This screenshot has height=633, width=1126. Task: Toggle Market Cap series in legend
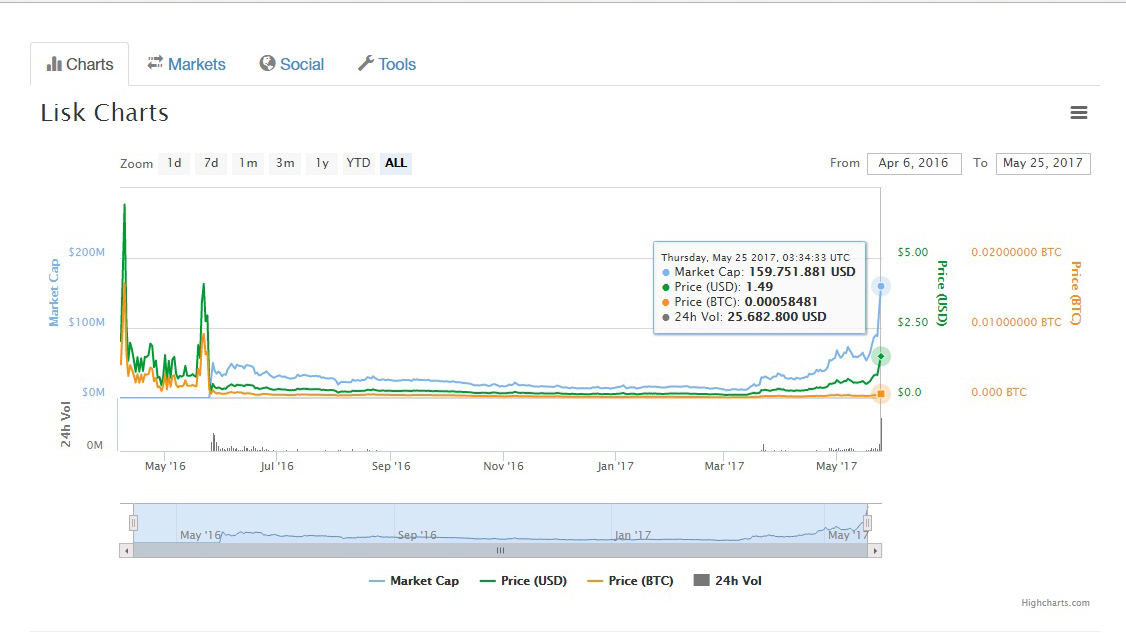coord(424,581)
